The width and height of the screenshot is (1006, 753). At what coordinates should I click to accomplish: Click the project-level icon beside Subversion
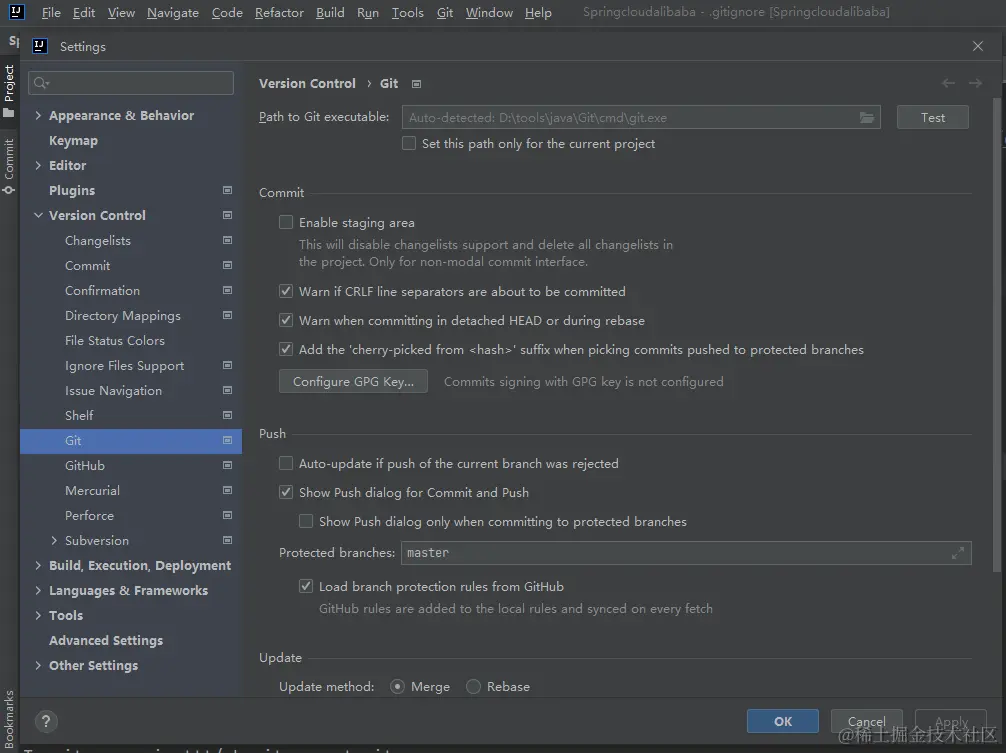[x=227, y=541]
